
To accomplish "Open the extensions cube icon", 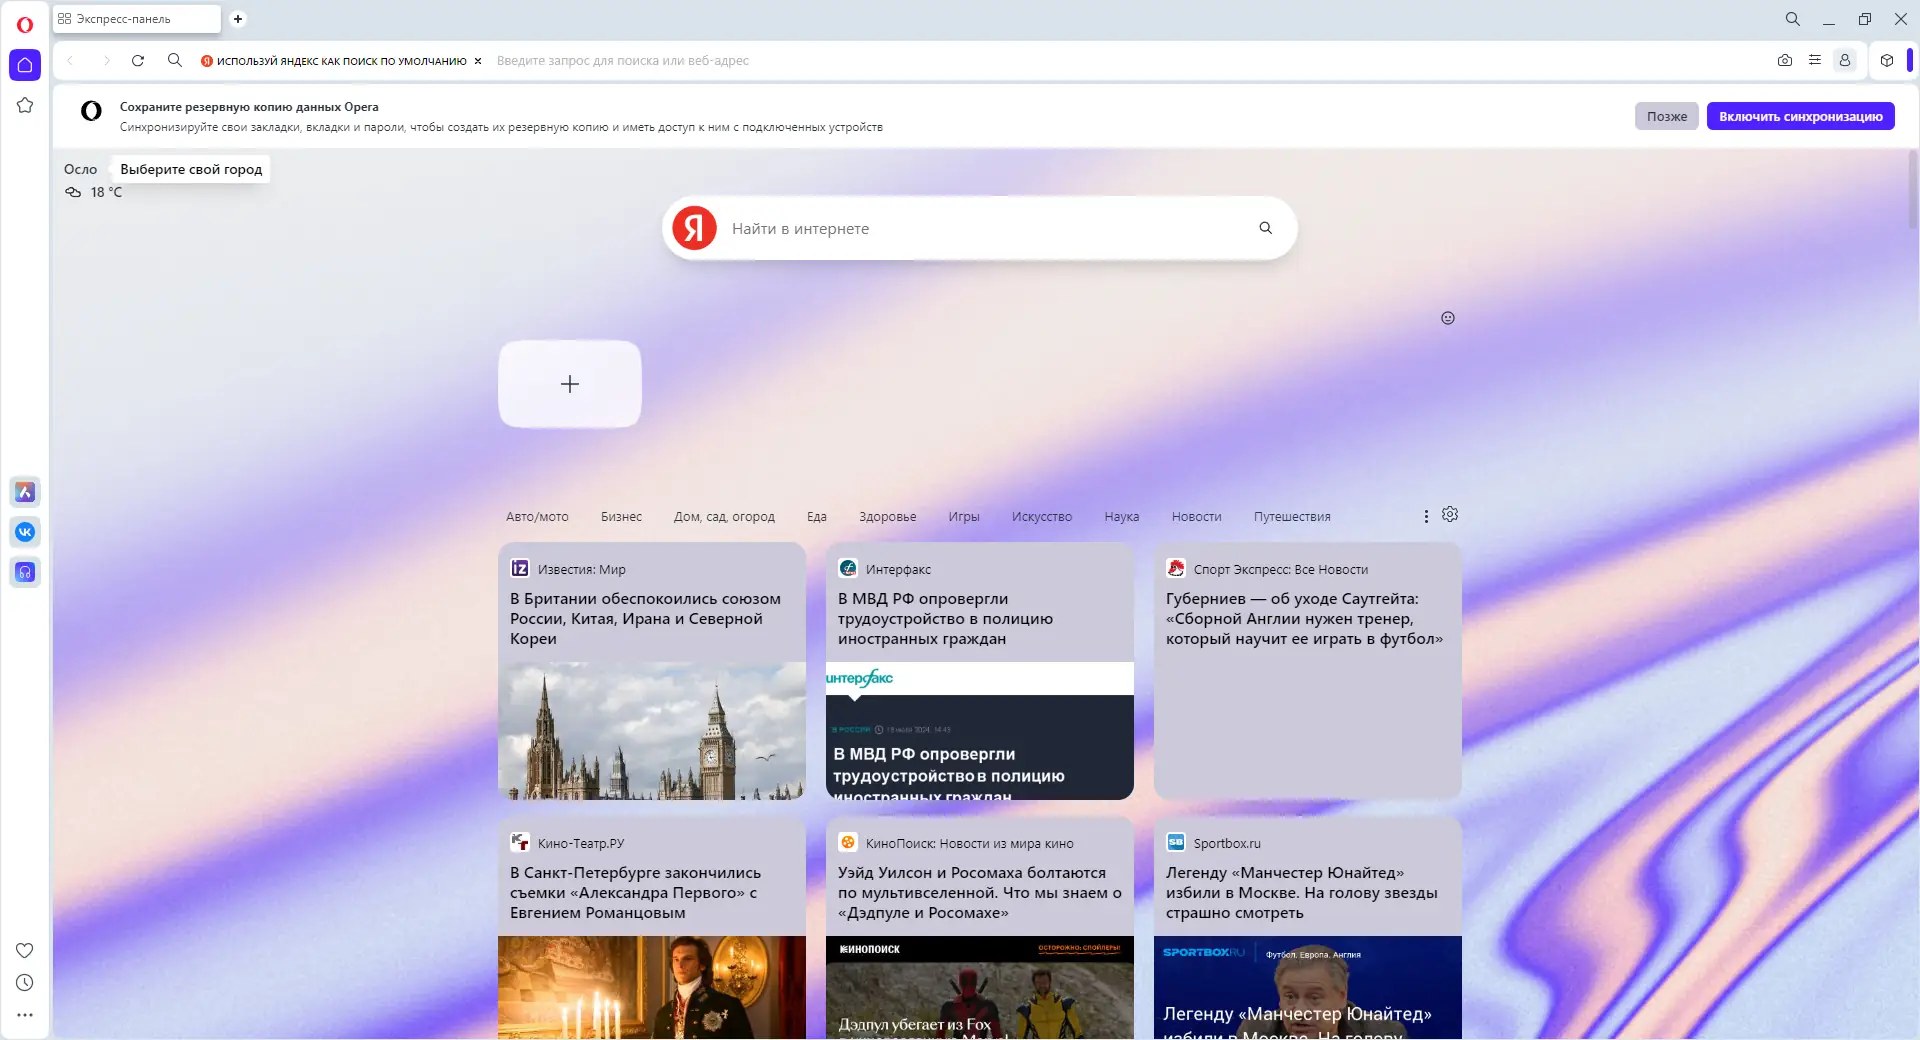I will 1887,60.
